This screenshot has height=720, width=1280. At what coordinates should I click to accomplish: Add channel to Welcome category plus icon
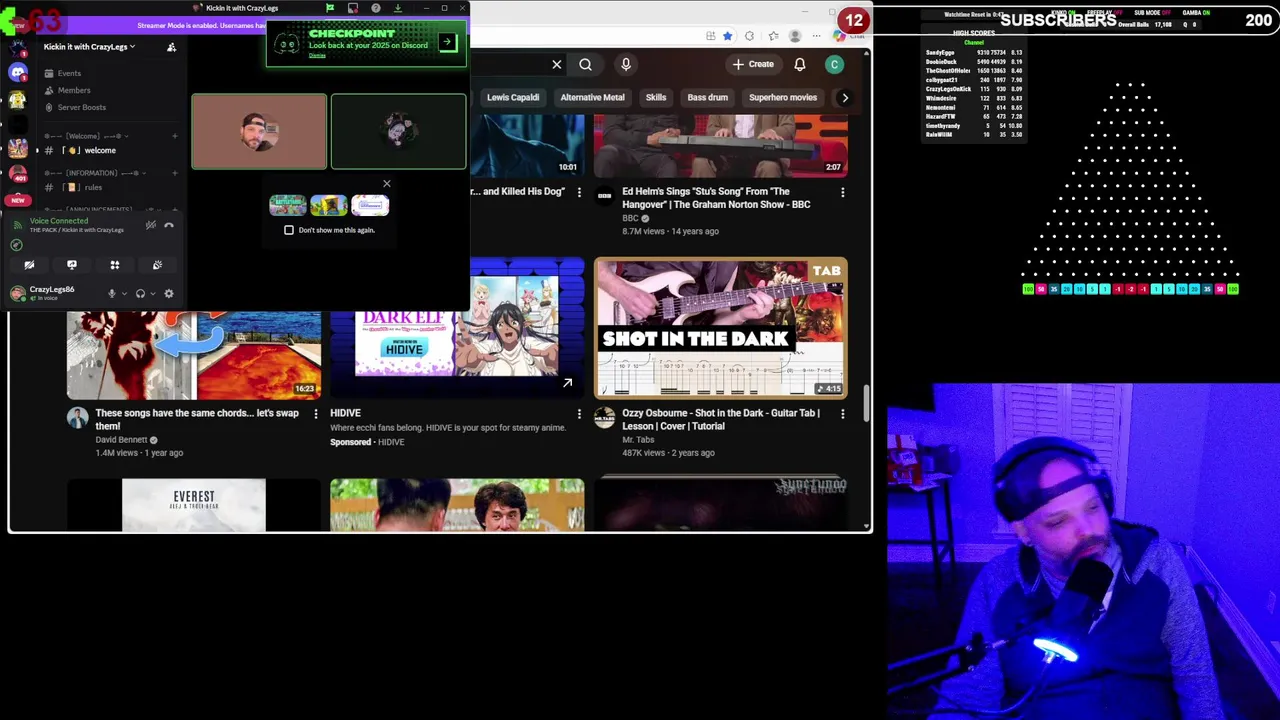174,136
